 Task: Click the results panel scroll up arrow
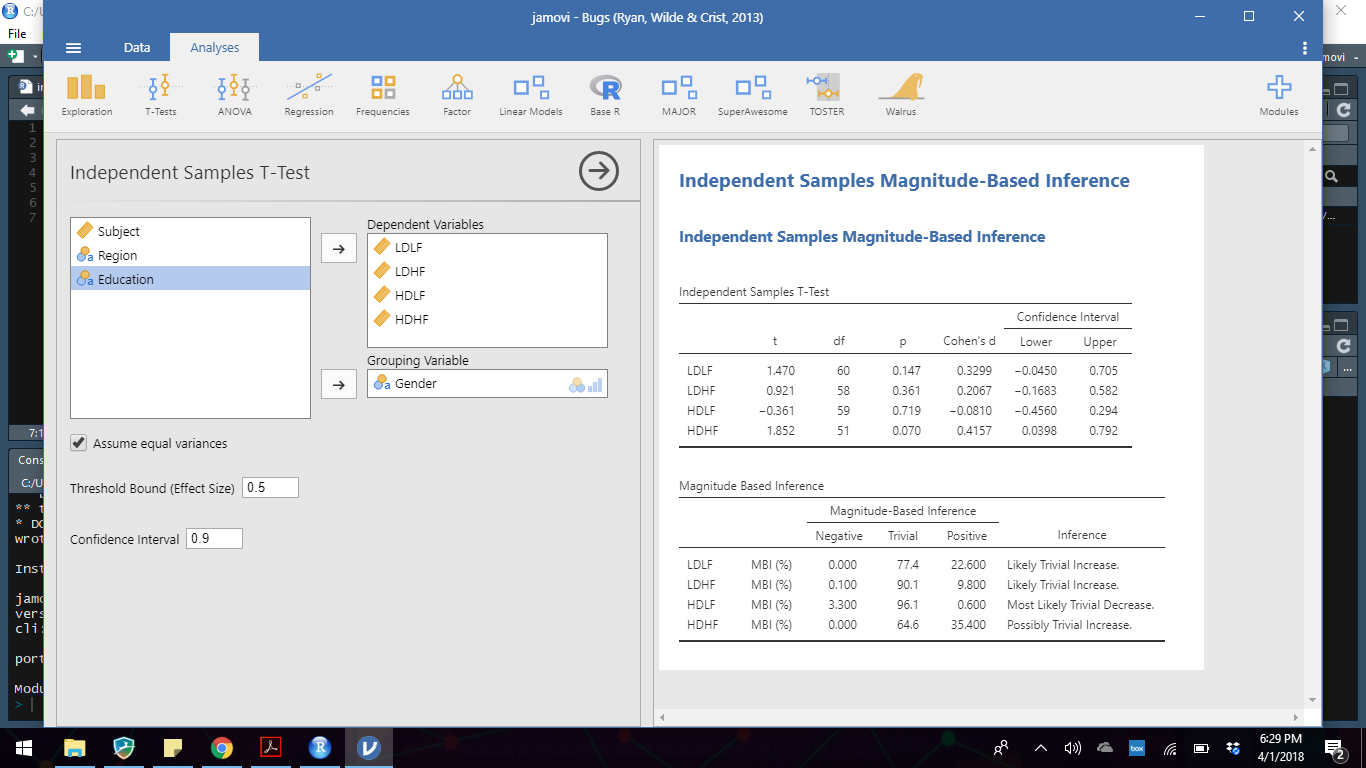pos(1311,150)
